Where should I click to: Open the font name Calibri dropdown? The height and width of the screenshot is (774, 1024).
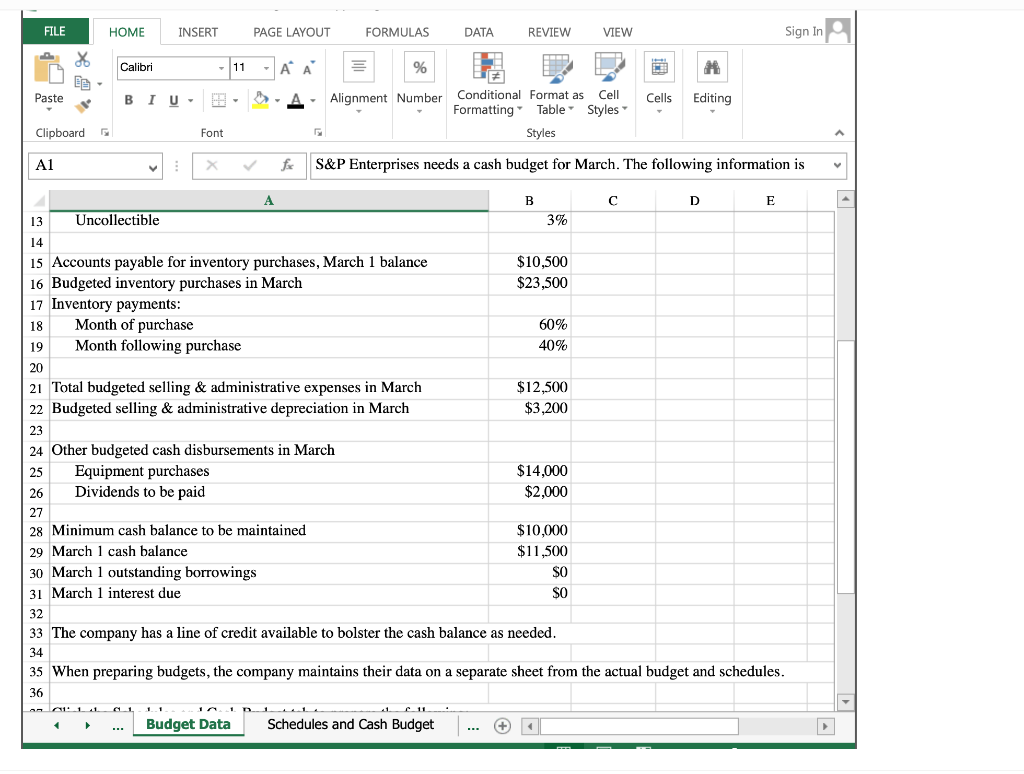221,68
